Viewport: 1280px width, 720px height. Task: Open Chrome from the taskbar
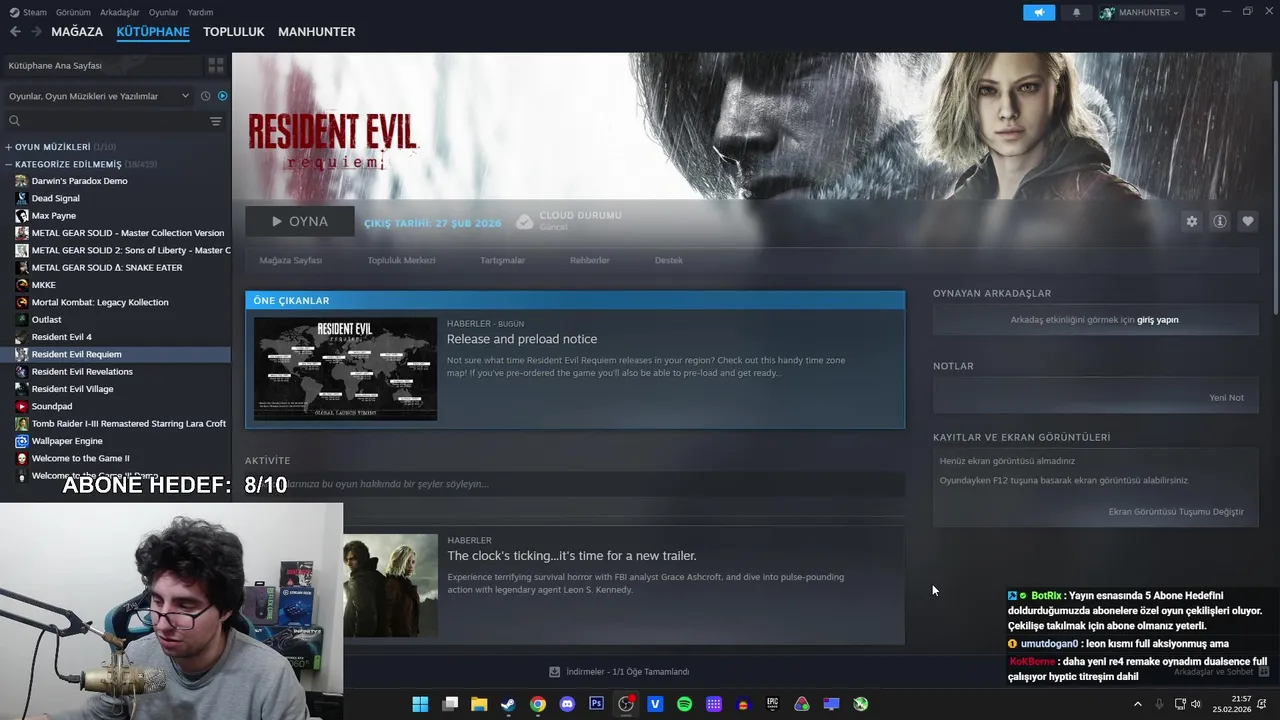tap(538, 704)
